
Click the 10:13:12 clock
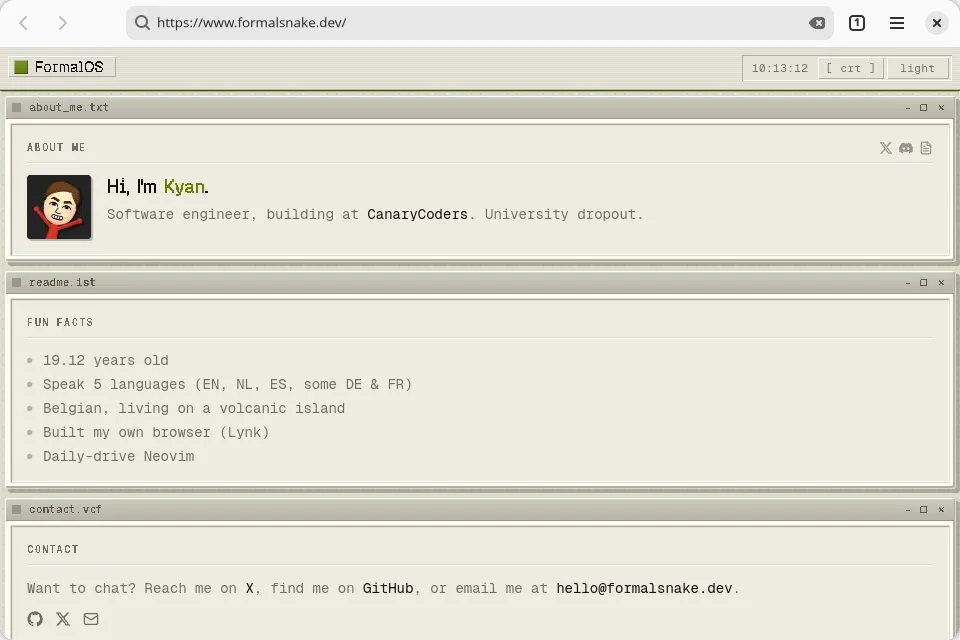pyautogui.click(x=779, y=68)
